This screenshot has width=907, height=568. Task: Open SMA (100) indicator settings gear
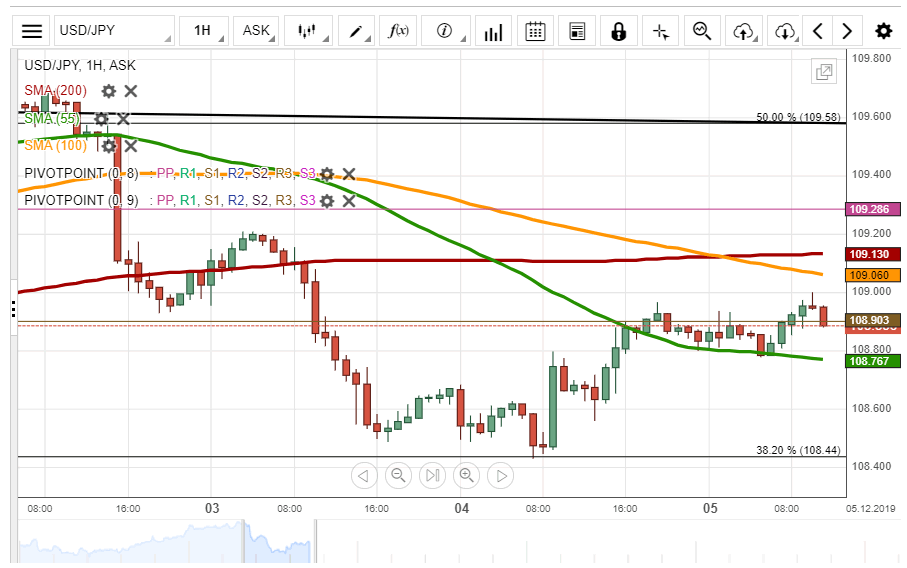point(109,146)
